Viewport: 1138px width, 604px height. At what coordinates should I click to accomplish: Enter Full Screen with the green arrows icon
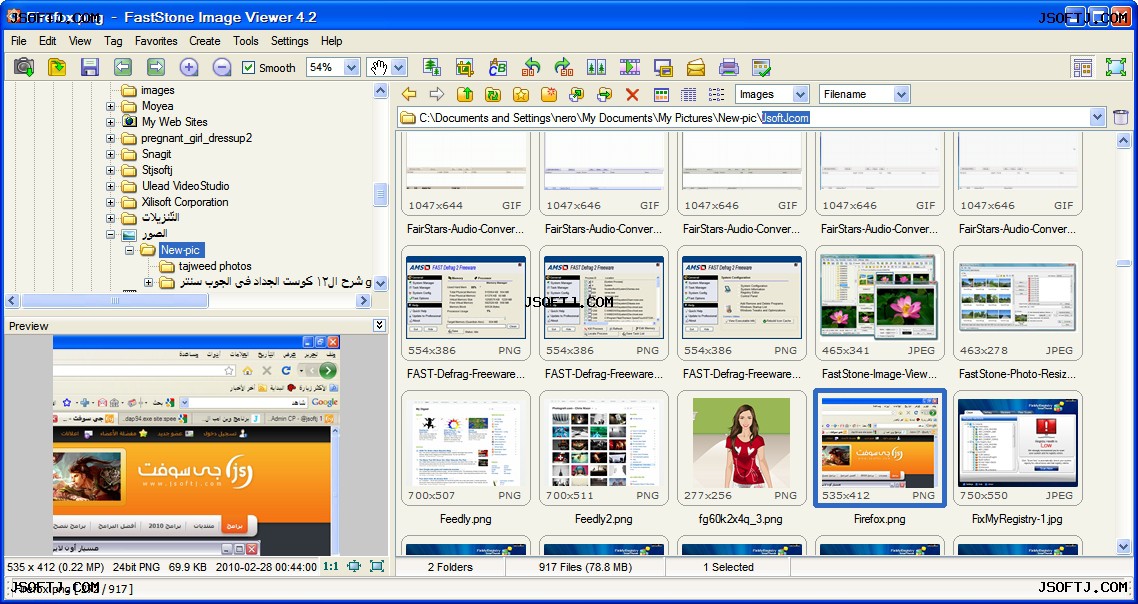pyautogui.click(x=1116, y=68)
